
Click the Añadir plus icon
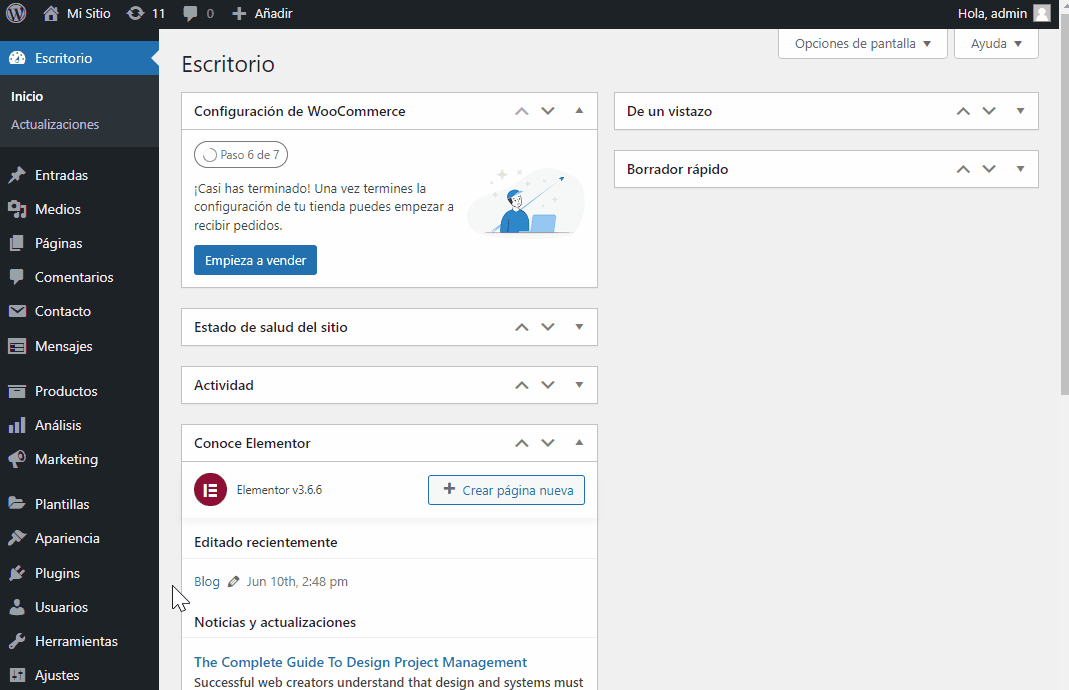click(x=239, y=13)
